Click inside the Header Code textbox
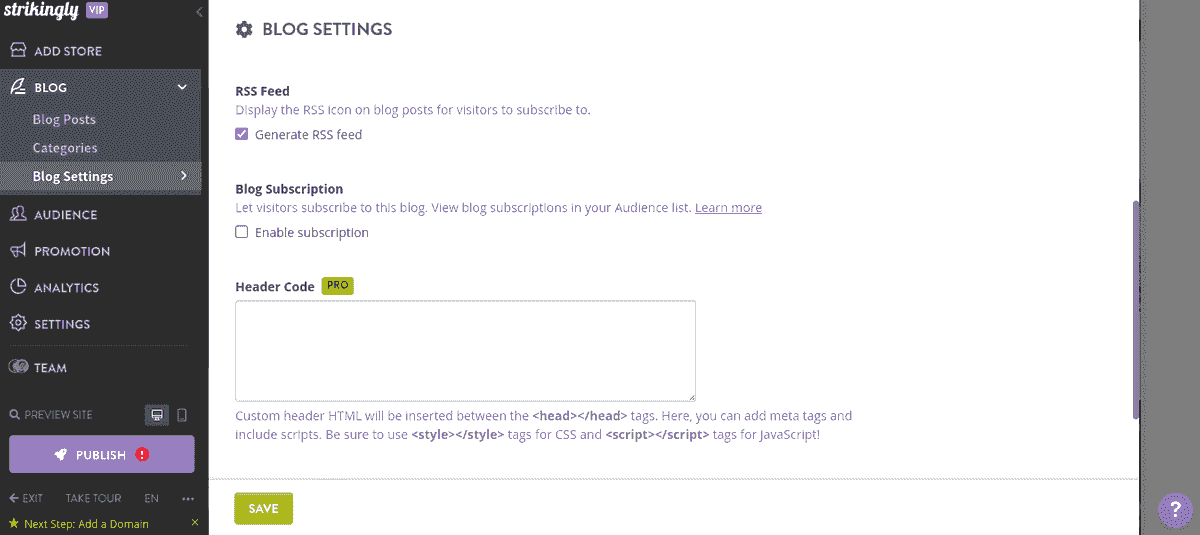 [x=465, y=351]
